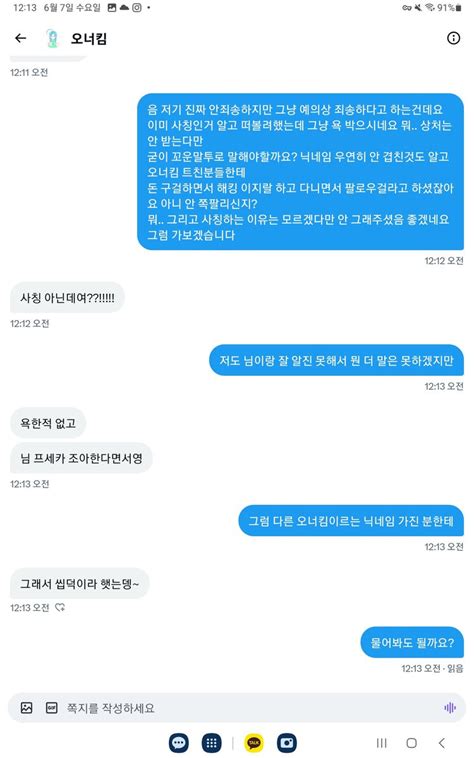Select the 물어봐도 될까요? message bubble

point(412,642)
